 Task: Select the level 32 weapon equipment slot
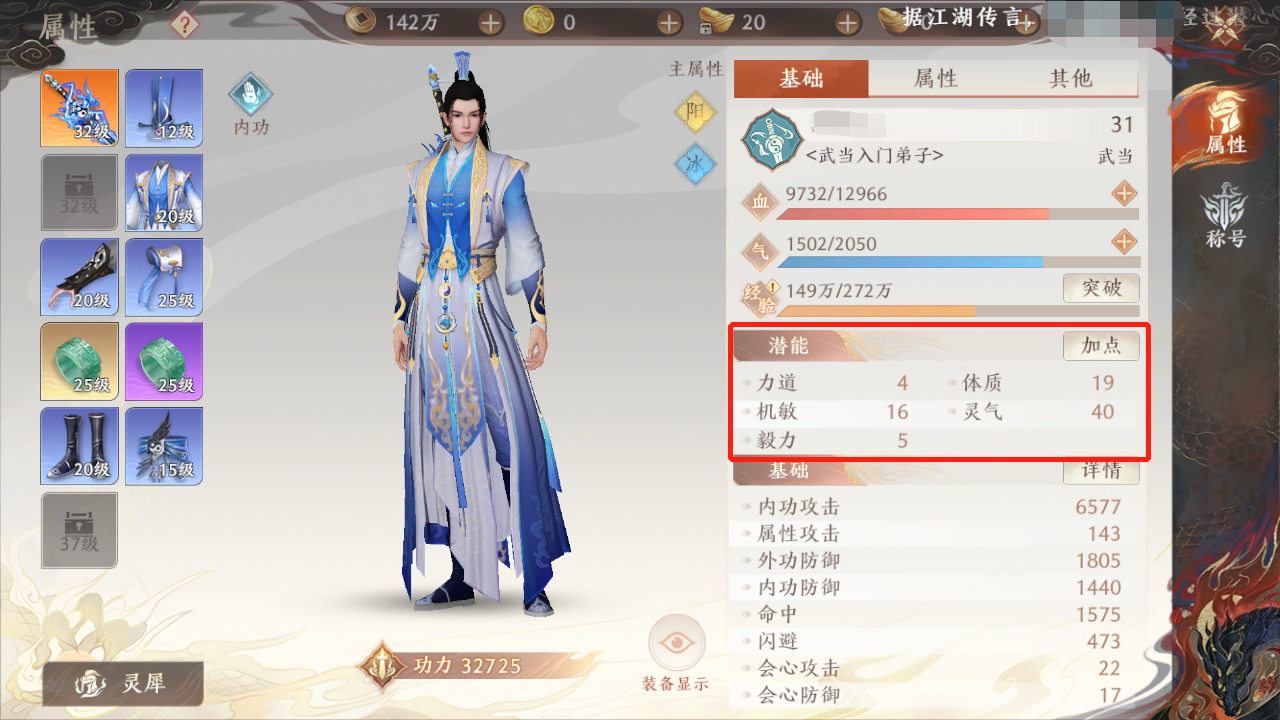80,108
